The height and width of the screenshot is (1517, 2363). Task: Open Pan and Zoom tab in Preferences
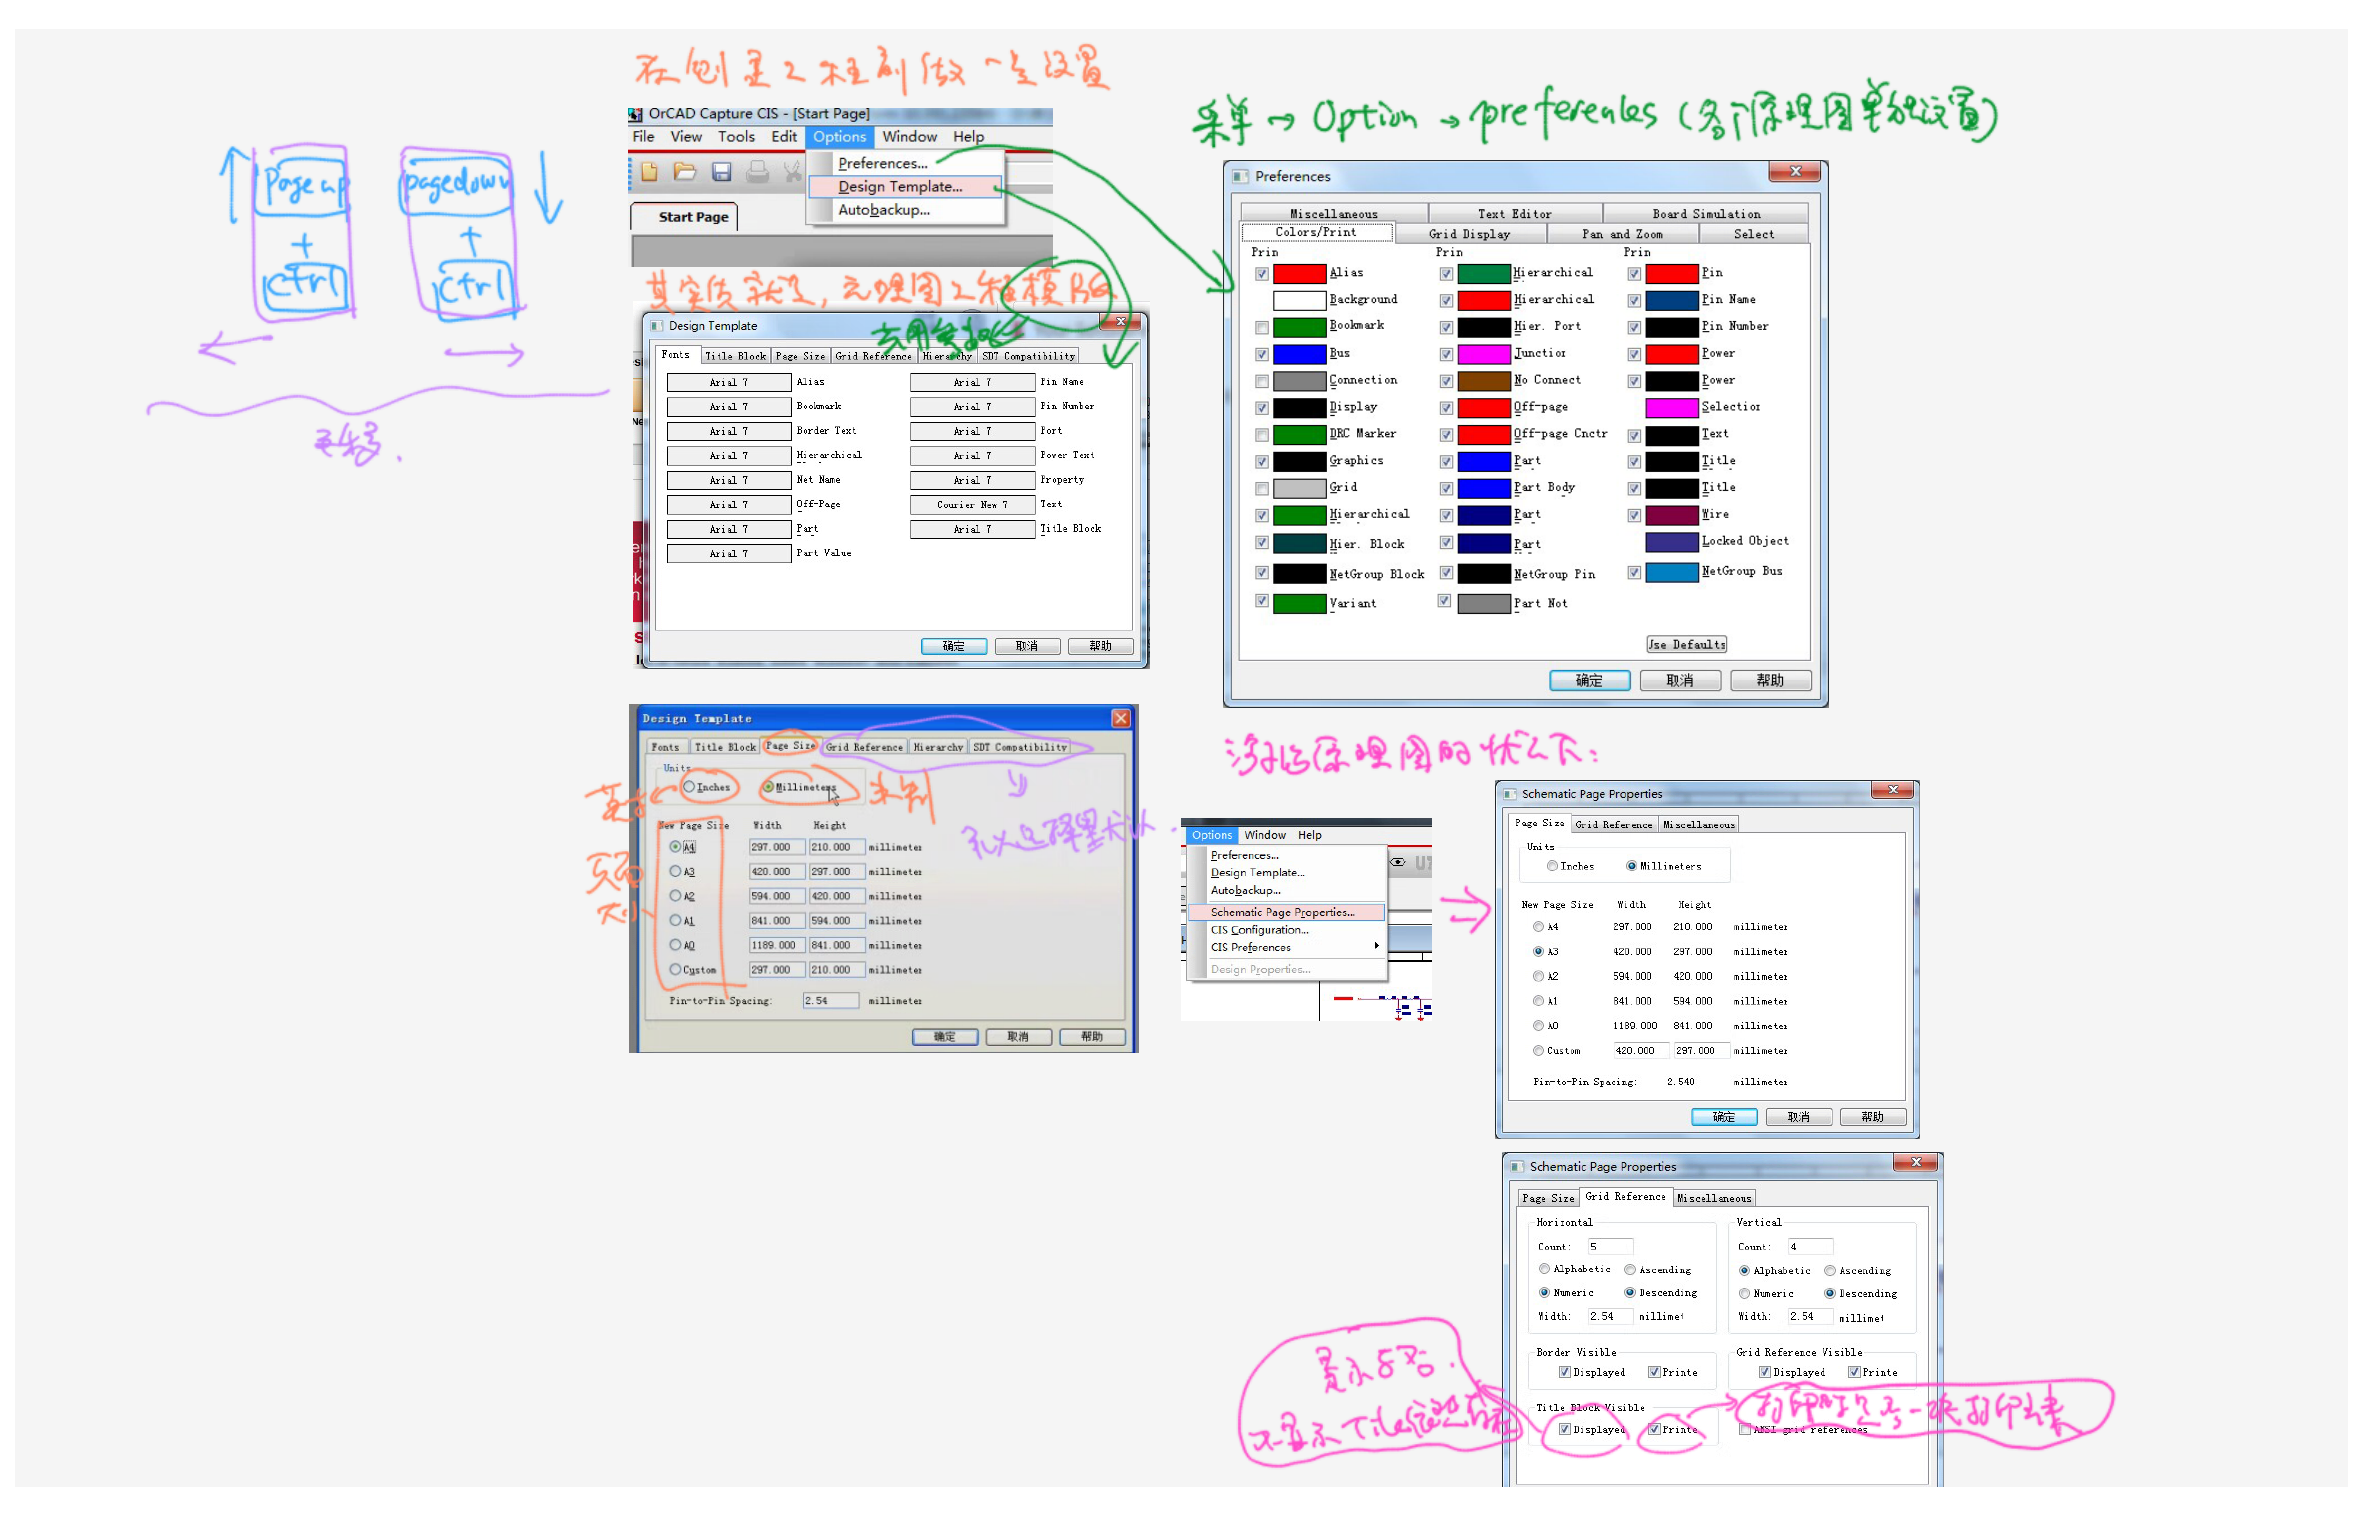pyautogui.click(x=1622, y=234)
